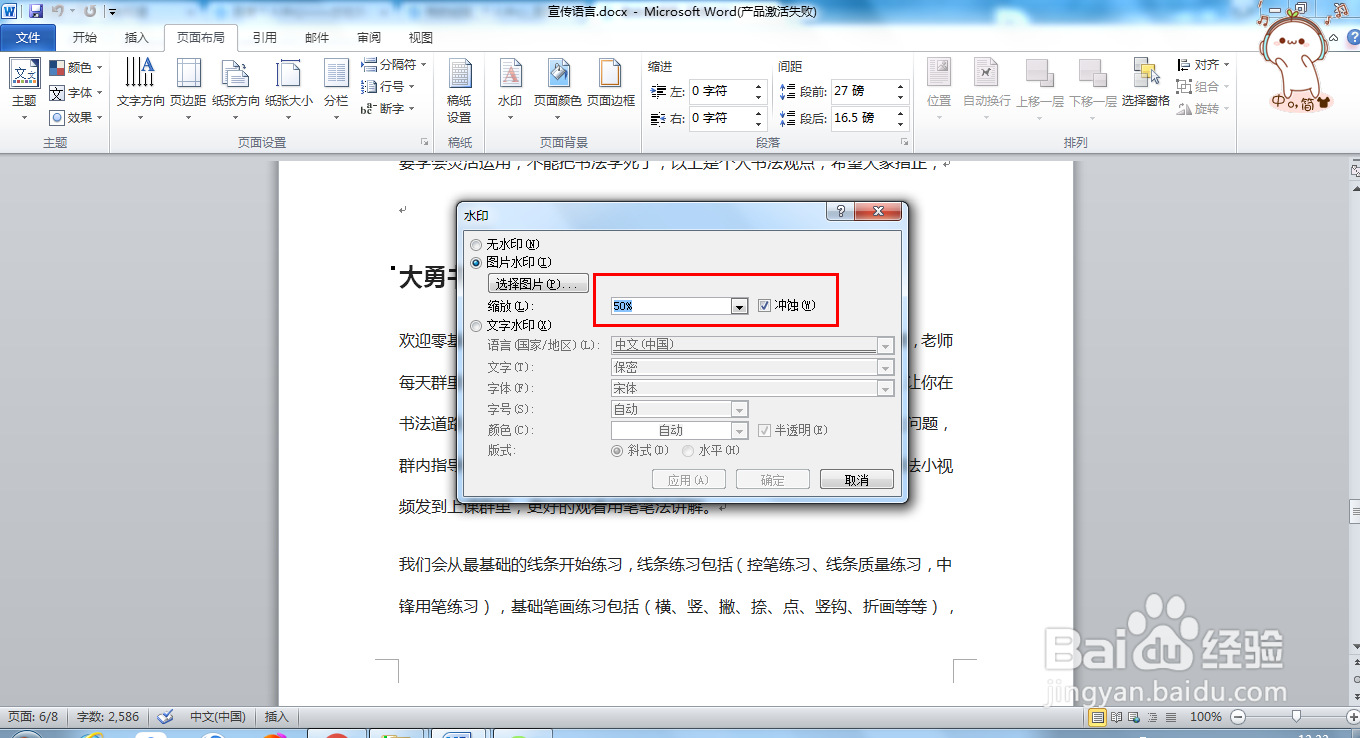This screenshot has width=1360, height=738.
Task: Click the 确定 (OK) button in watermark dialog
Action: [x=772, y=479]
